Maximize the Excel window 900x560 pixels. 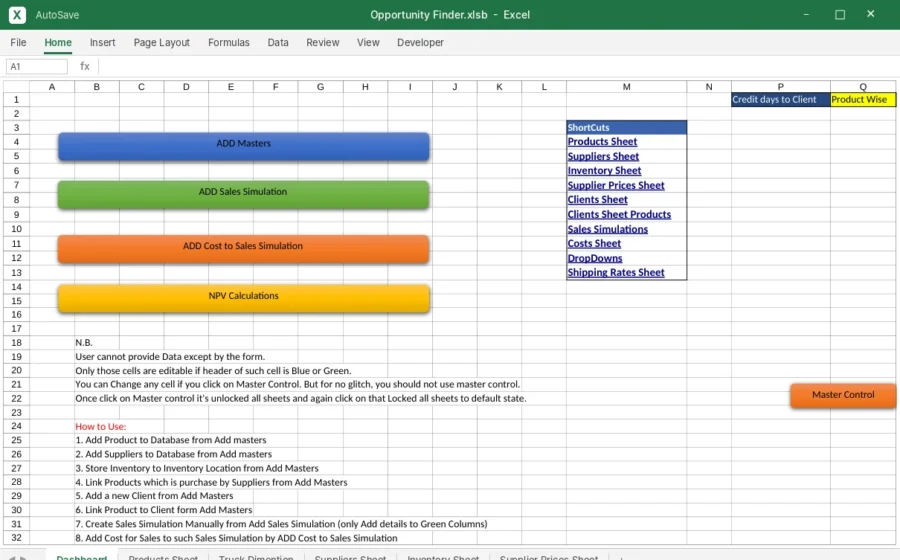pyautogui.click(x=840, y=14)
